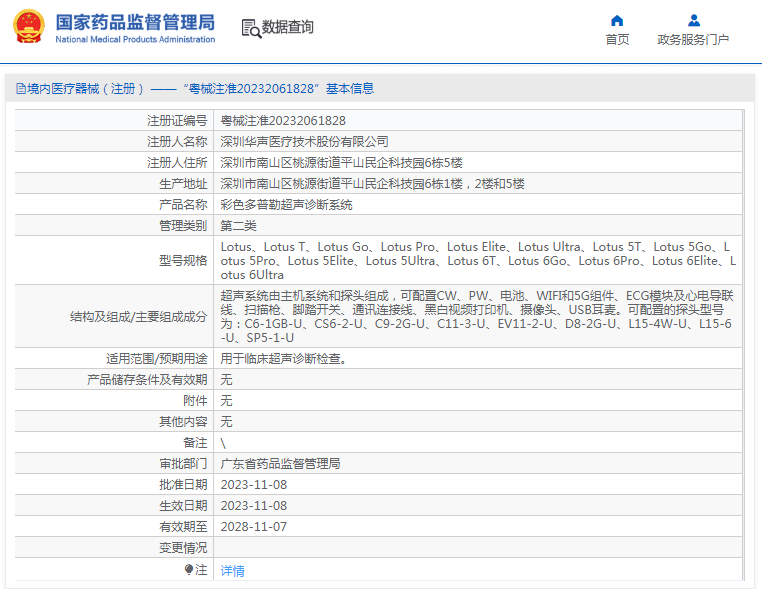
Task: Click registrant address ending in 6栋5楼
Action: [341, 162]
